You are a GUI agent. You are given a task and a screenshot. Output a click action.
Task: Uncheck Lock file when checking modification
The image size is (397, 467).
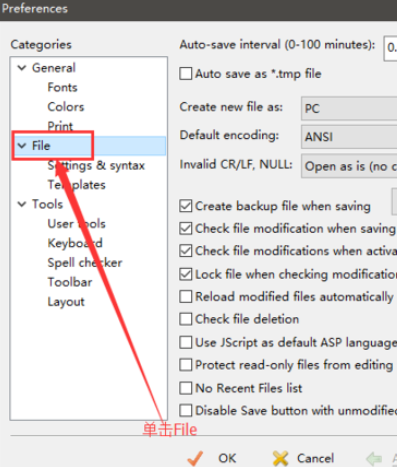coord(186,274)
